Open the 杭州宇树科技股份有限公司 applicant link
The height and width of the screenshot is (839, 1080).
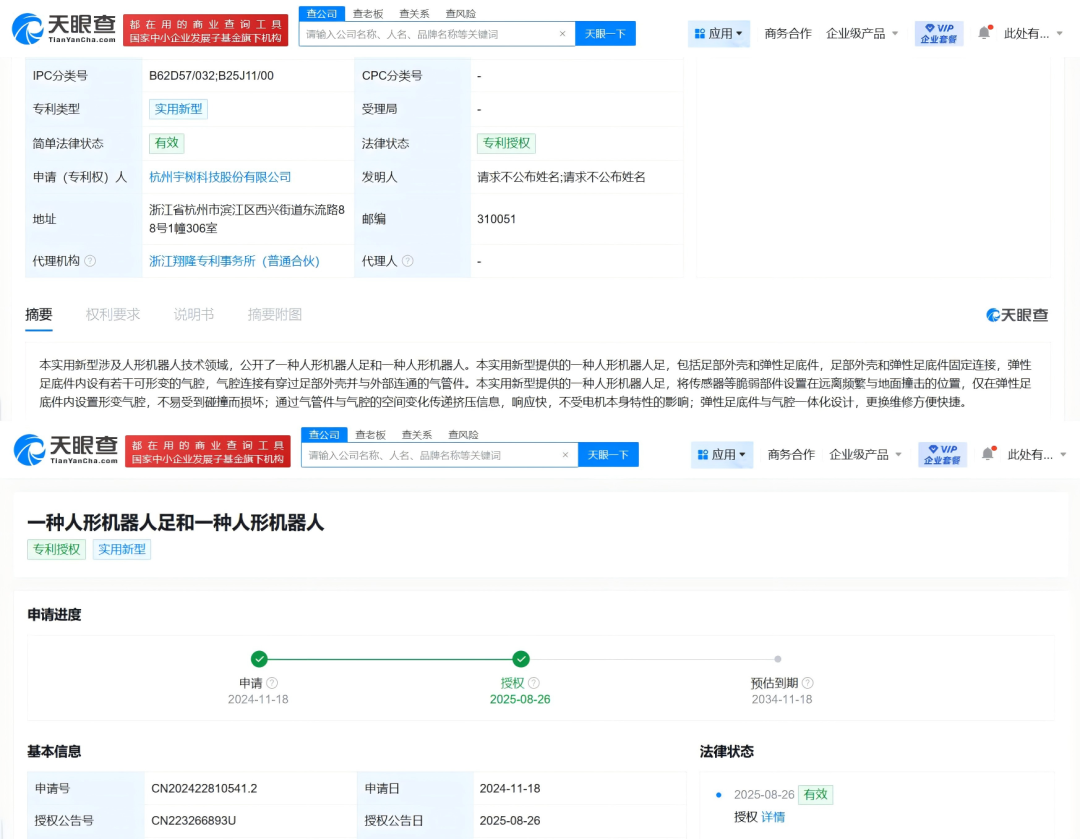(220, 177)
